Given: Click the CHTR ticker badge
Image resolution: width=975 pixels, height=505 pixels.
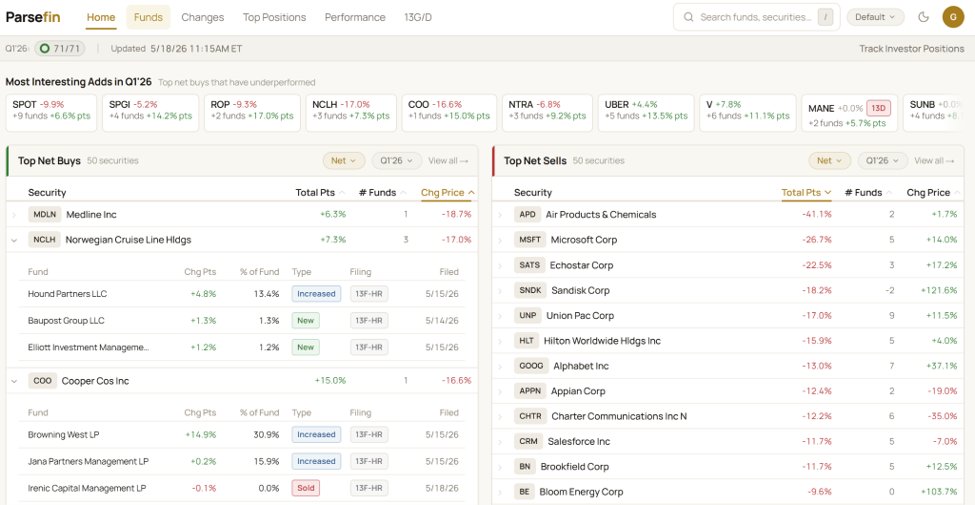Looking at the screenshot, I should tap(530, 416).
